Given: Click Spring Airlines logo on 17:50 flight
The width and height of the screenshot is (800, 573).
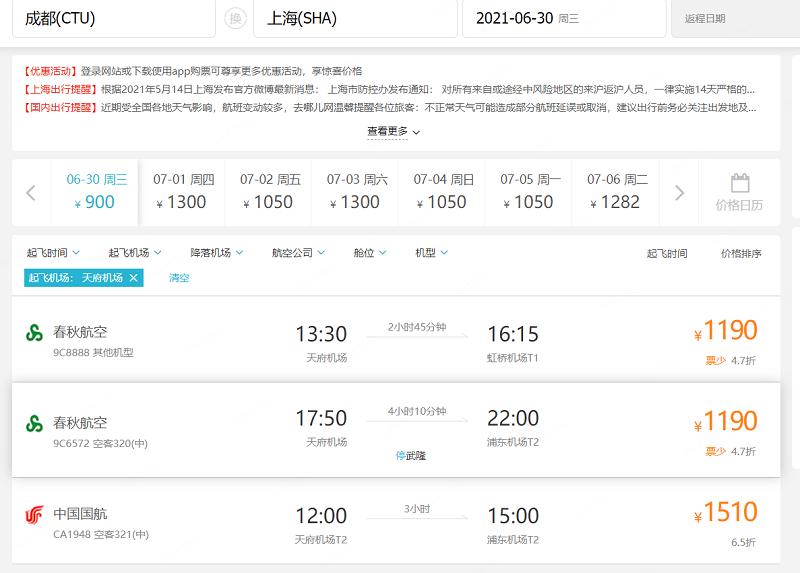Looking at the screenshot, I should click(x=35, y=423).
